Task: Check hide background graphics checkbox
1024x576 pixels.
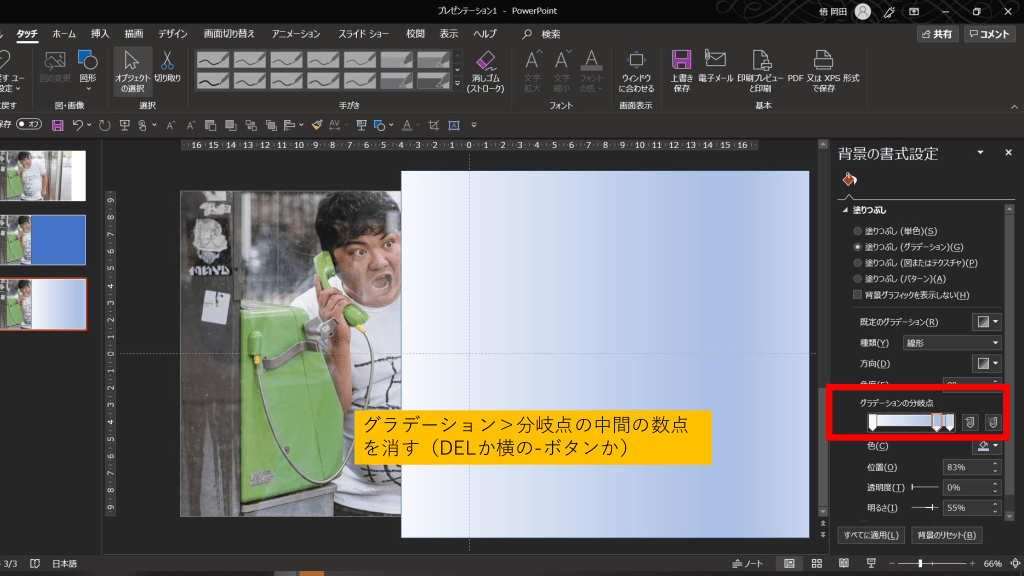Action: tap(857, 295)
